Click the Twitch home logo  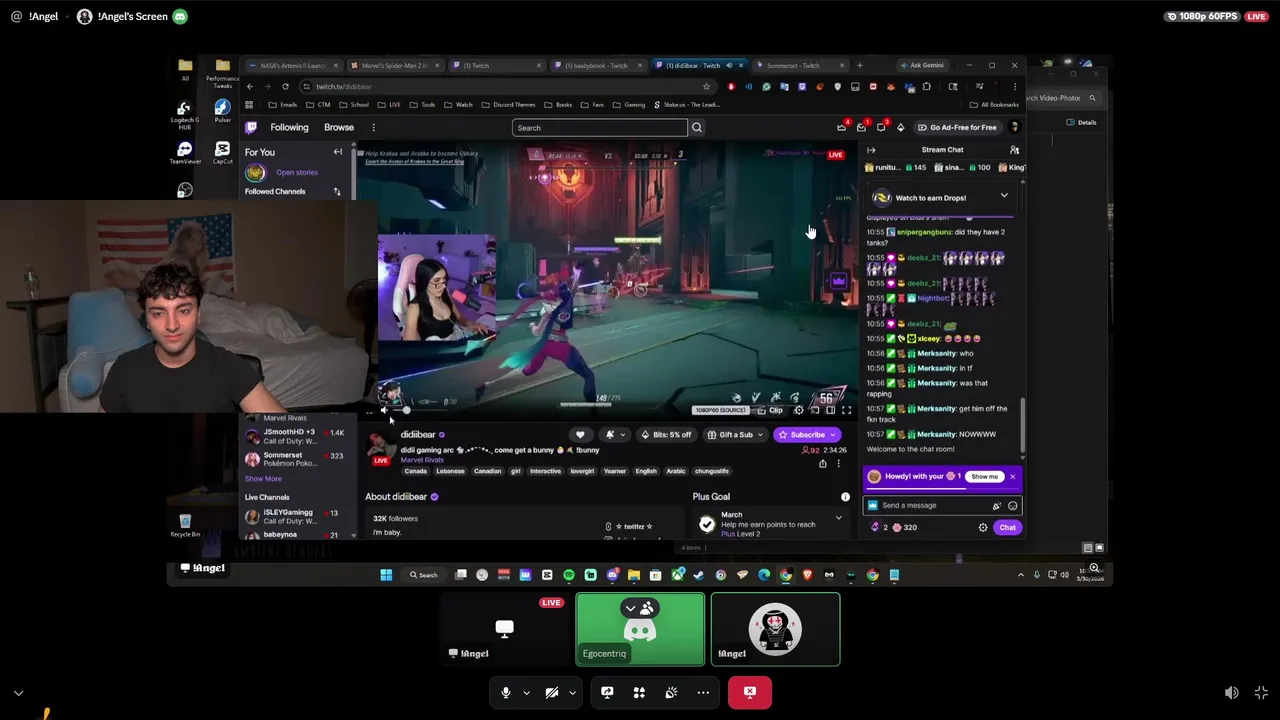coord(251,127)
